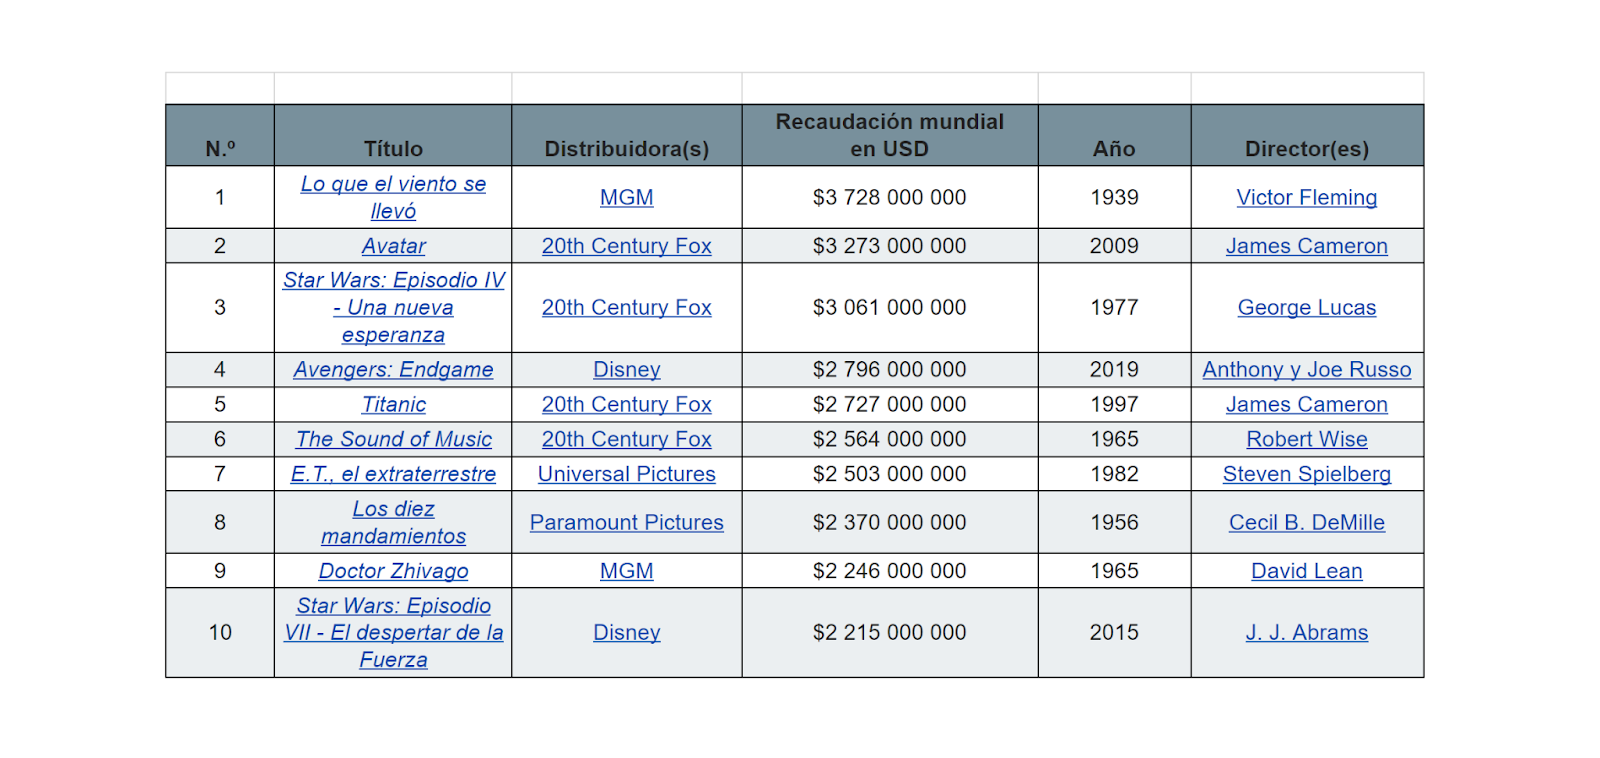
Task: Click the year 1982 cell
Action: 1114,474
